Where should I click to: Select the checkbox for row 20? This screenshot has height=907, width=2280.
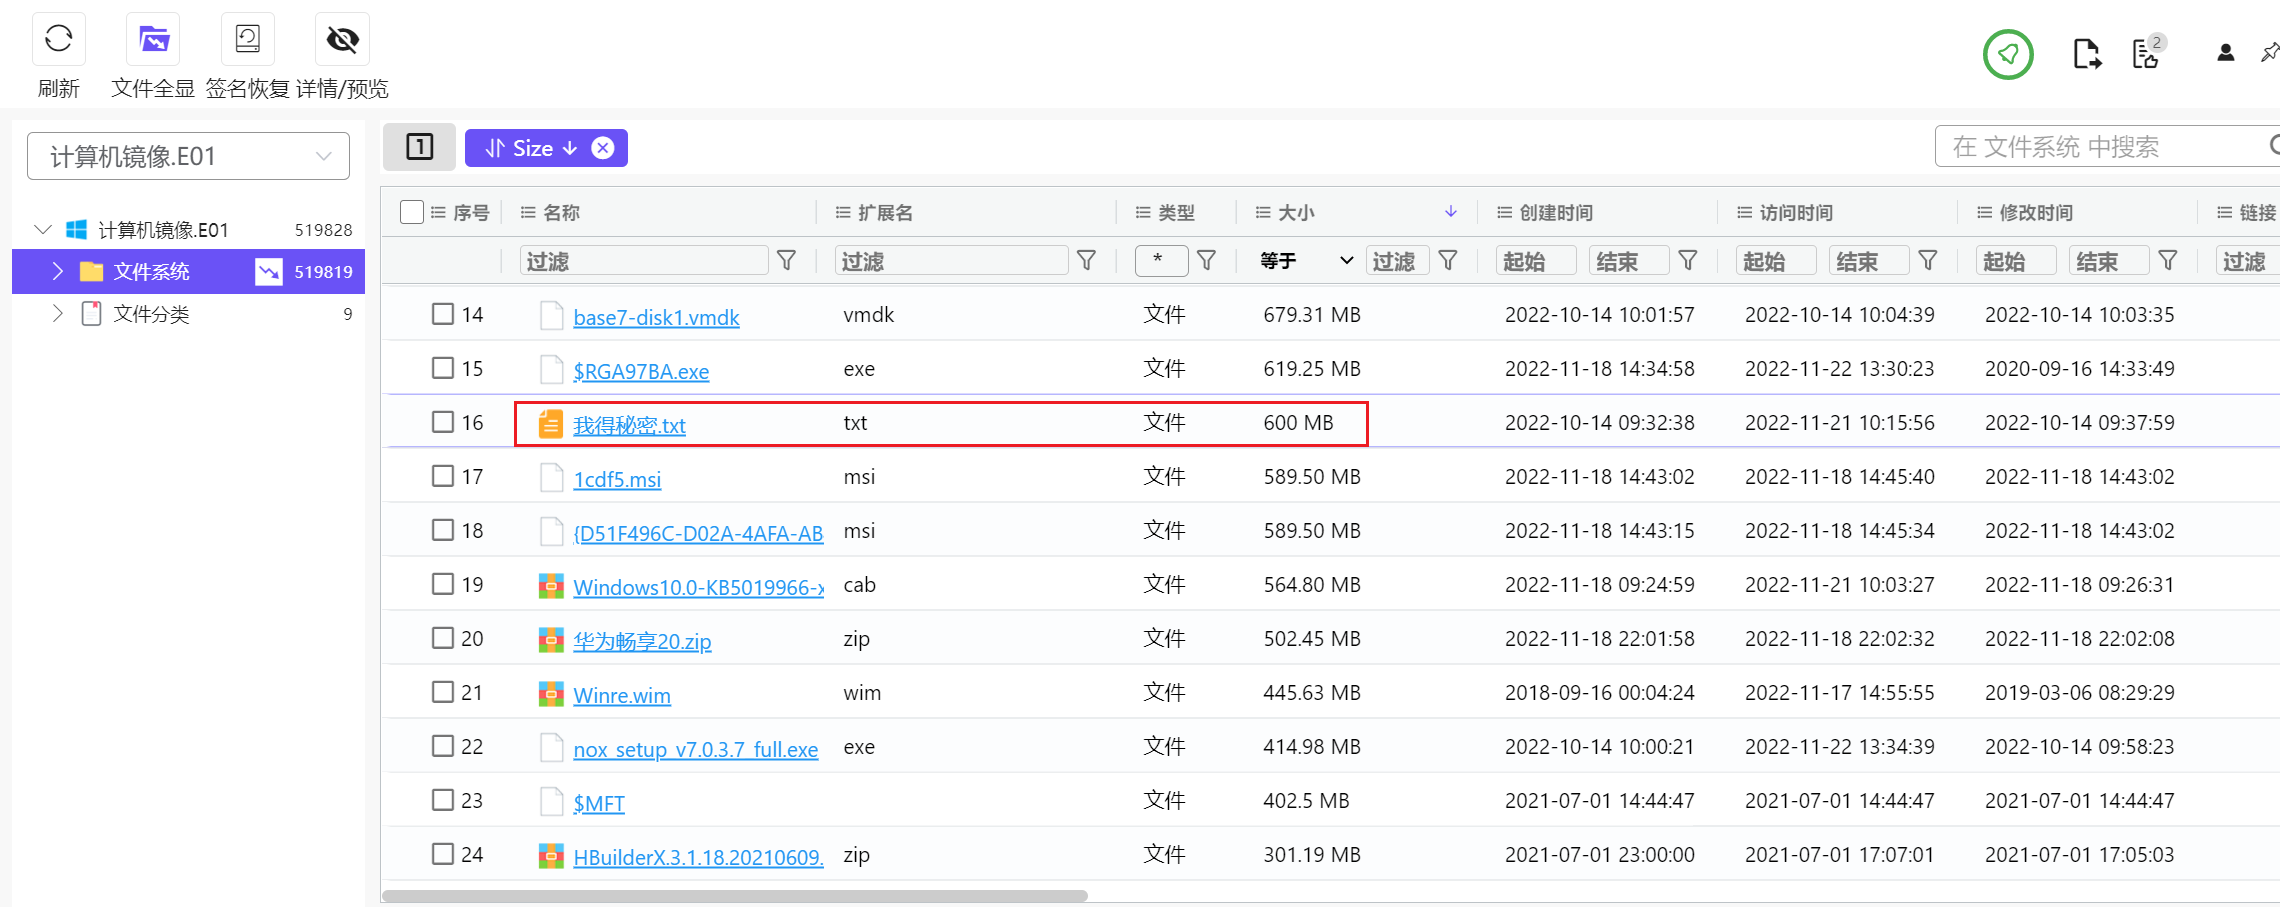click(x=443, y=638)
